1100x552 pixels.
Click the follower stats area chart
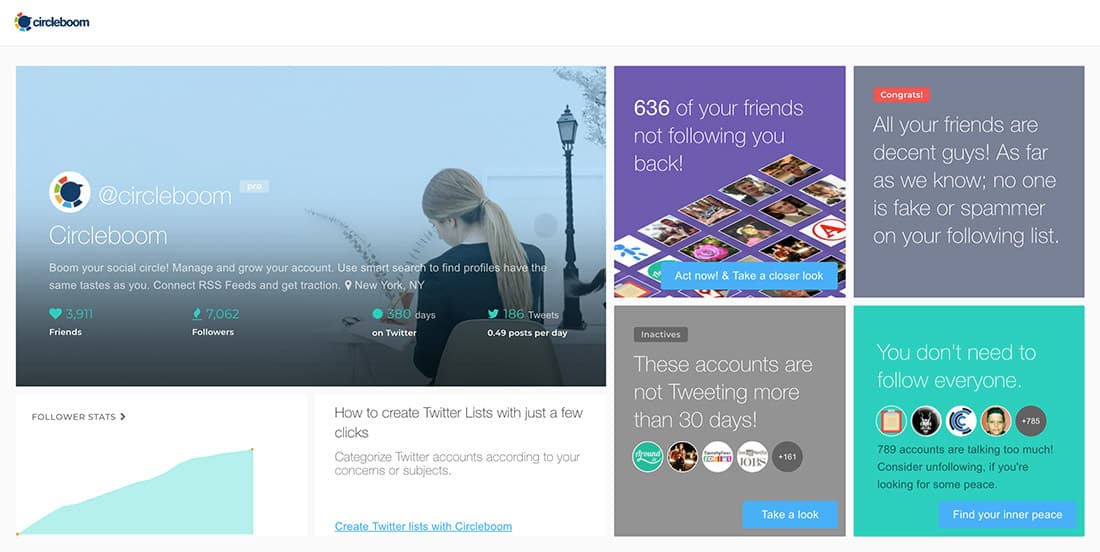coord(135,492)
